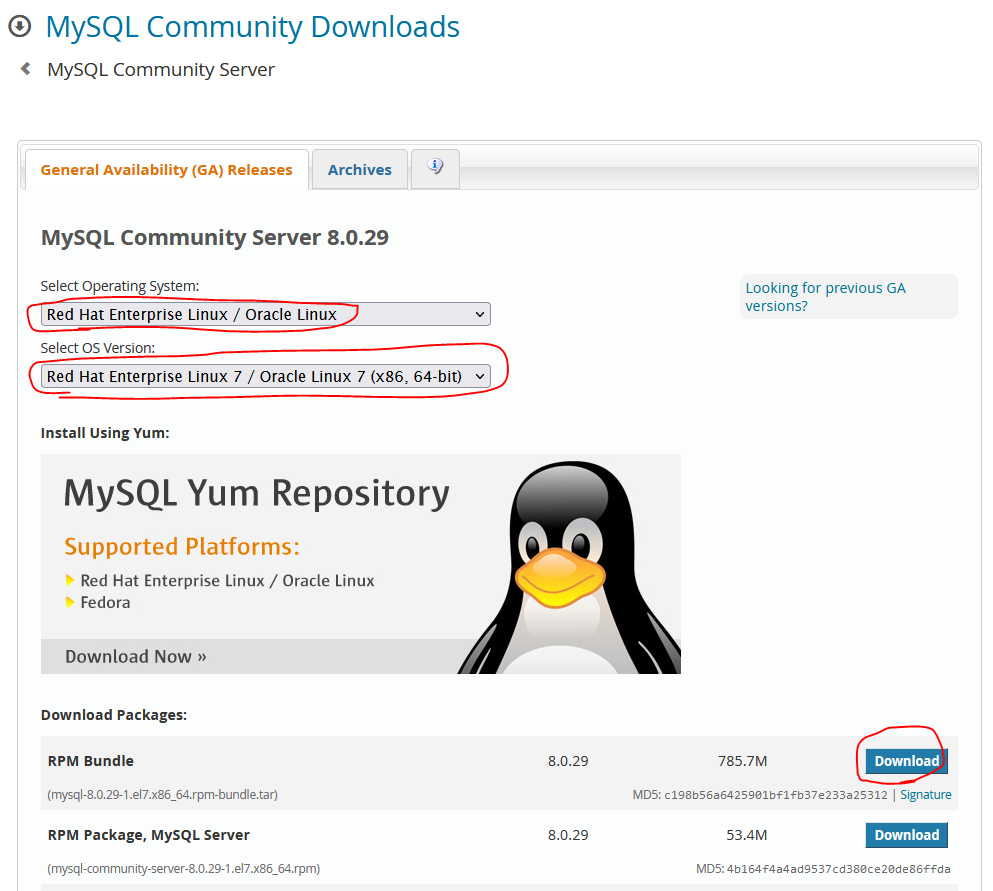993x891 pixels.
Task: Click the MySQL Community Downloads heading
Action: [252, 26]
